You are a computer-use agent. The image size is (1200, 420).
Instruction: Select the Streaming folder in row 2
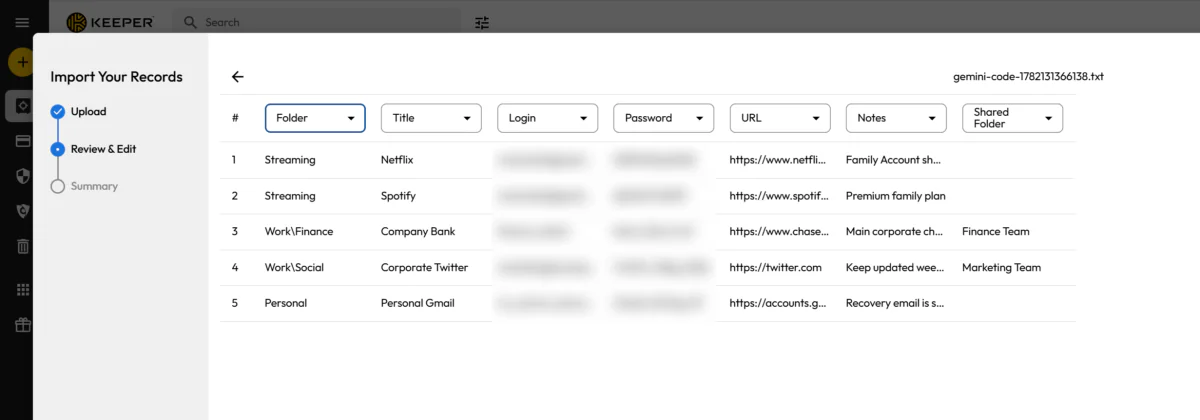(x=290, y=196)
